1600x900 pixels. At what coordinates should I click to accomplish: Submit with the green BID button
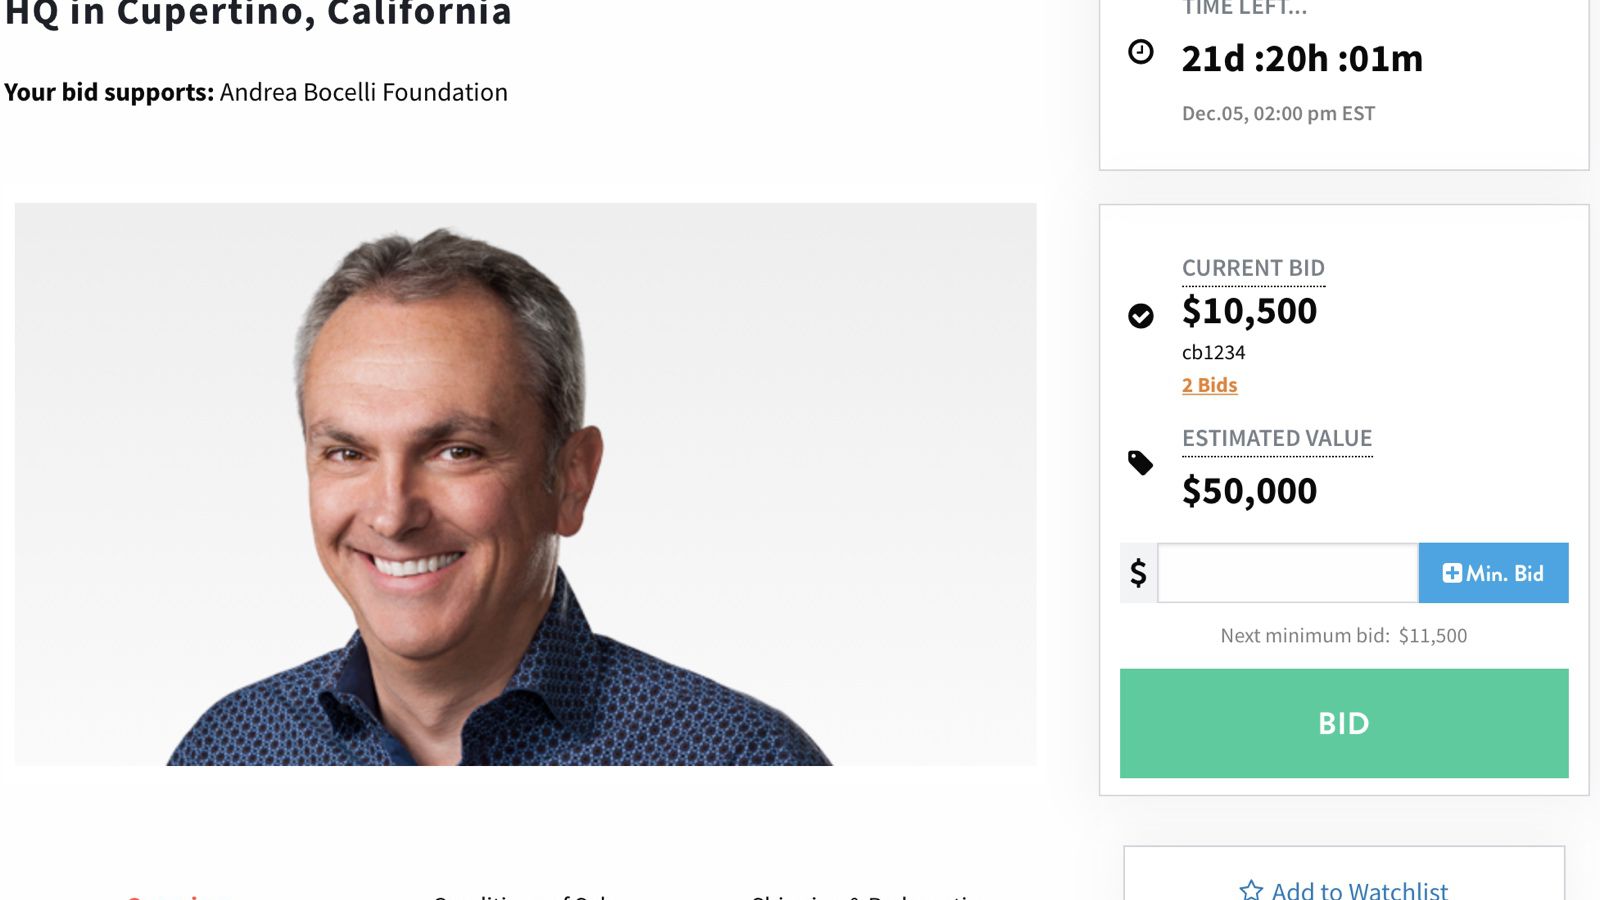(x=1343, y=723)
